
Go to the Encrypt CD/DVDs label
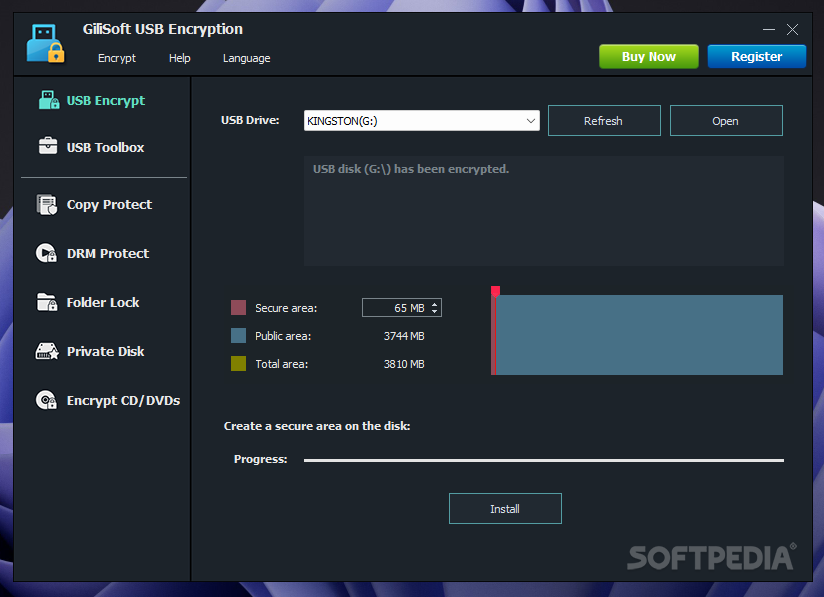[x=123, y=400]
